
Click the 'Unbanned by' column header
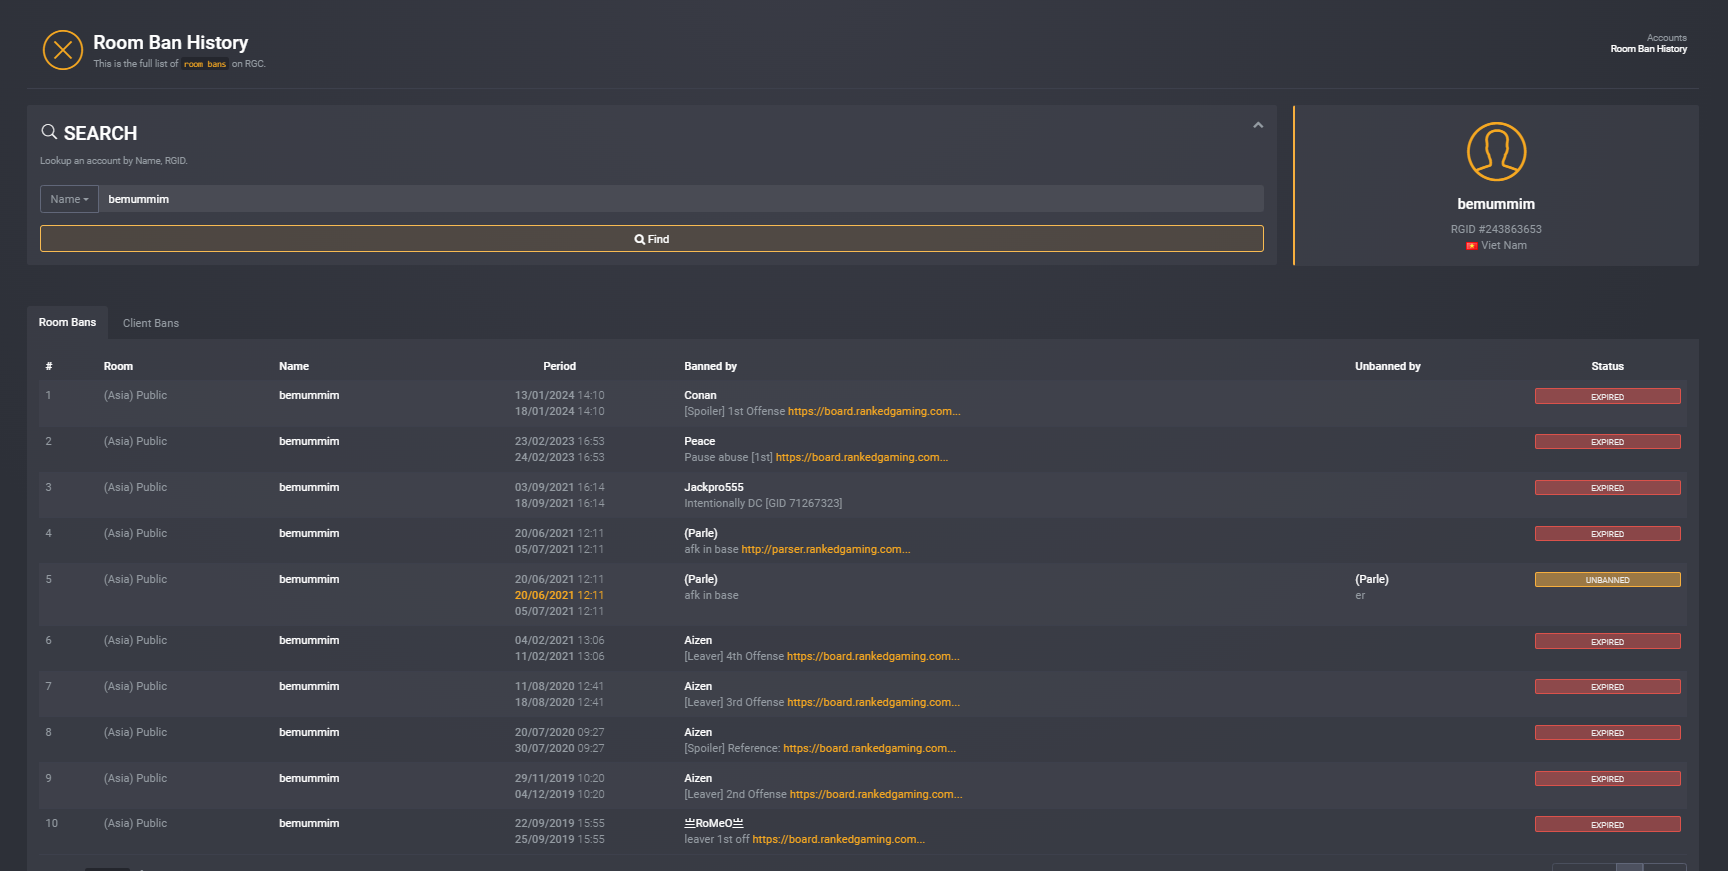[1387, 367]
